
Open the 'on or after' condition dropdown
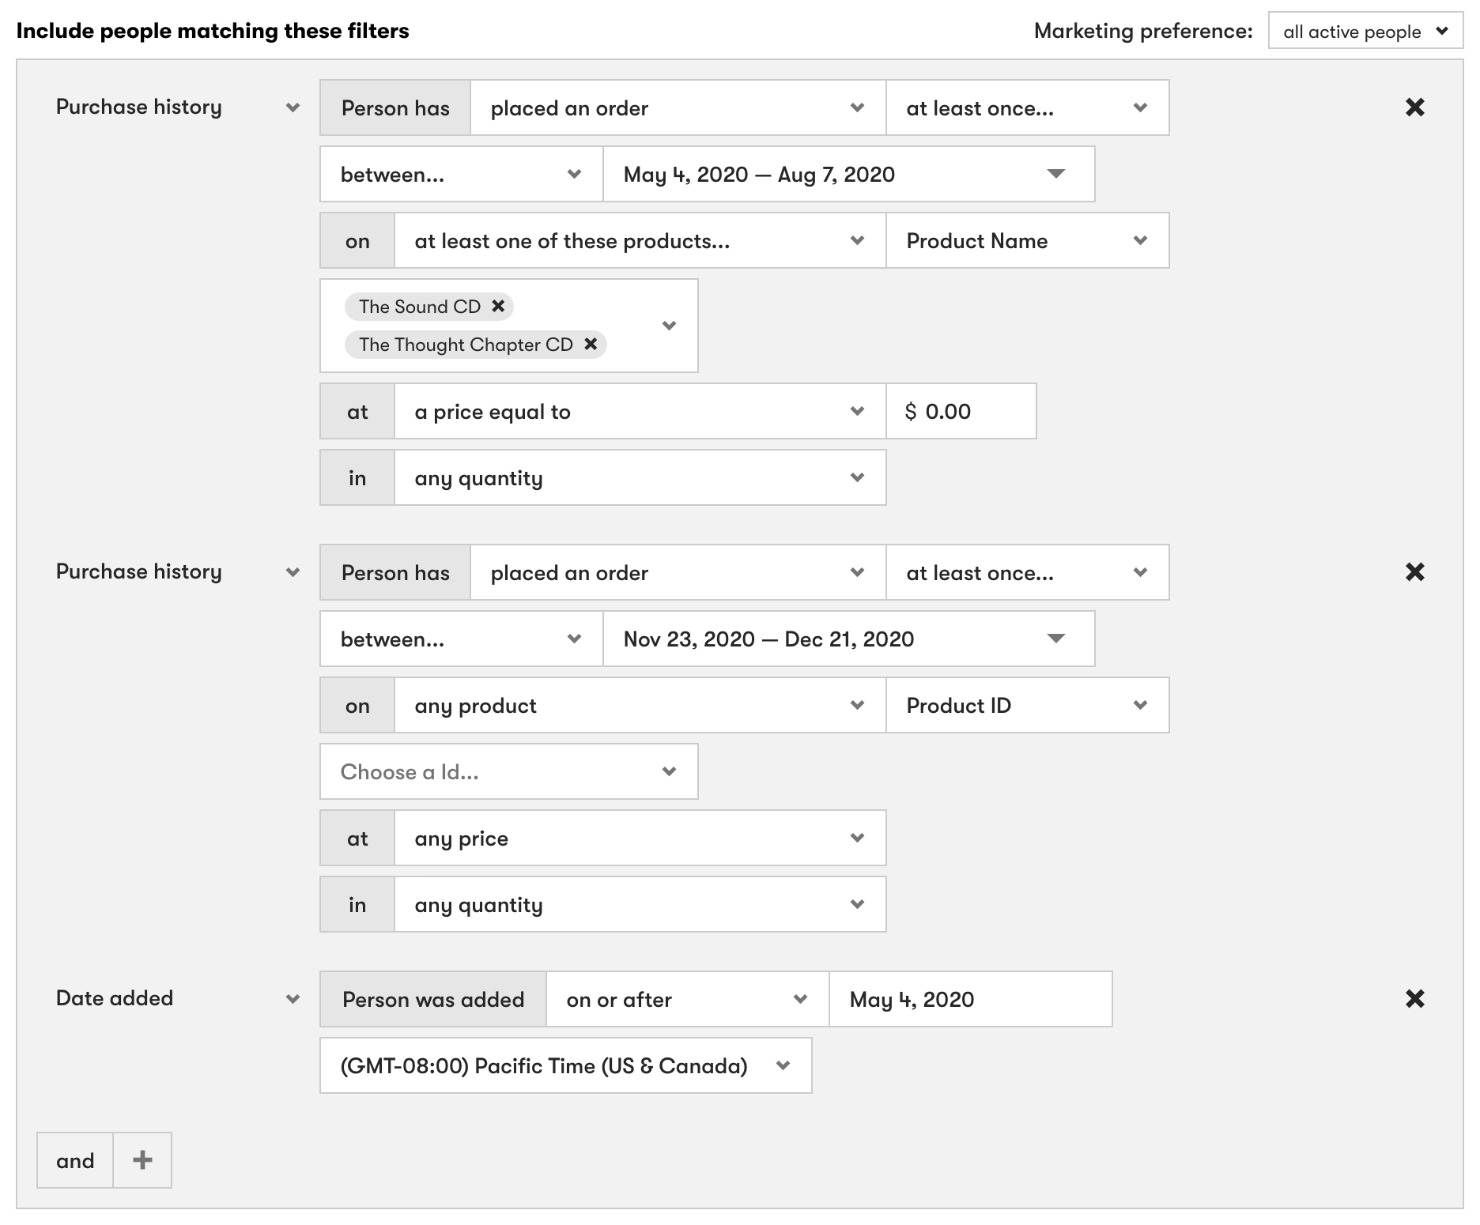(687, 999)
